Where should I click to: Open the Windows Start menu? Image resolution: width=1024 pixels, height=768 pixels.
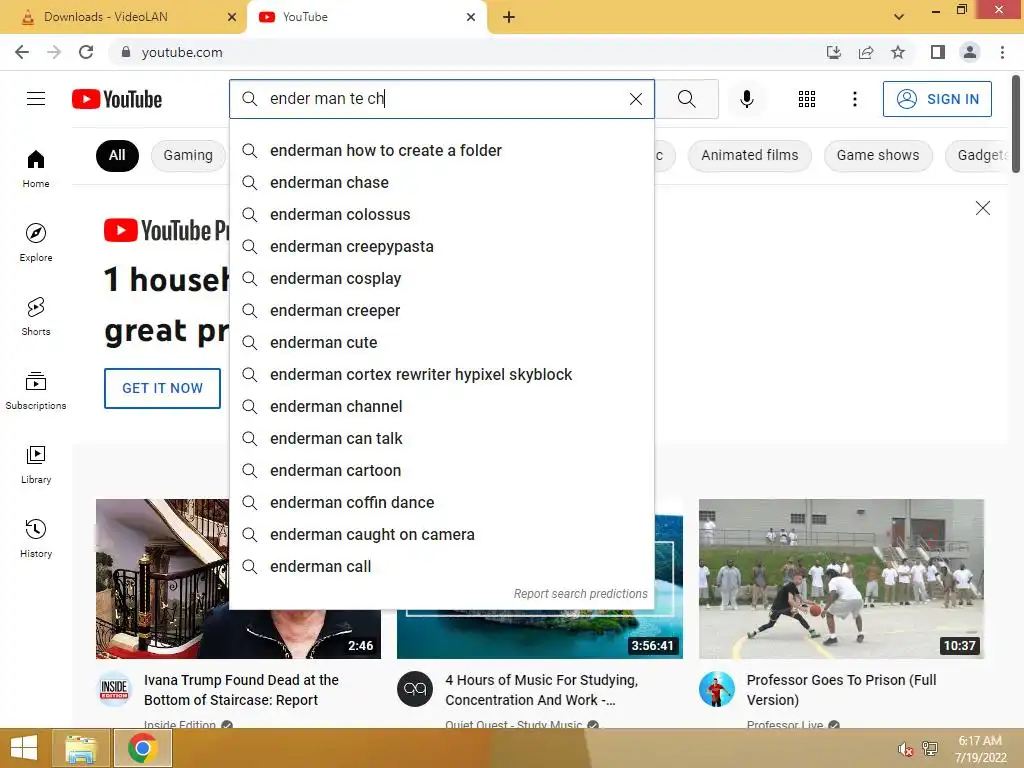(24, 748)
